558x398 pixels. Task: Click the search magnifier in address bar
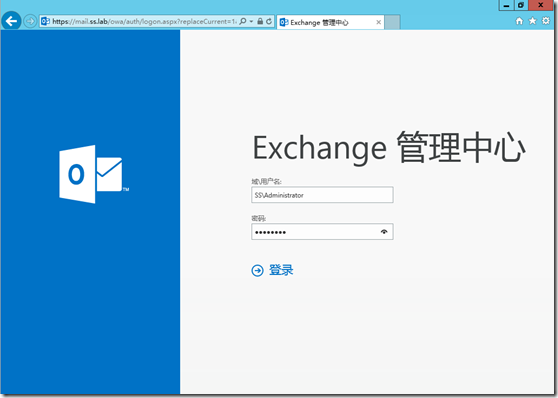[x=243, y=21]
